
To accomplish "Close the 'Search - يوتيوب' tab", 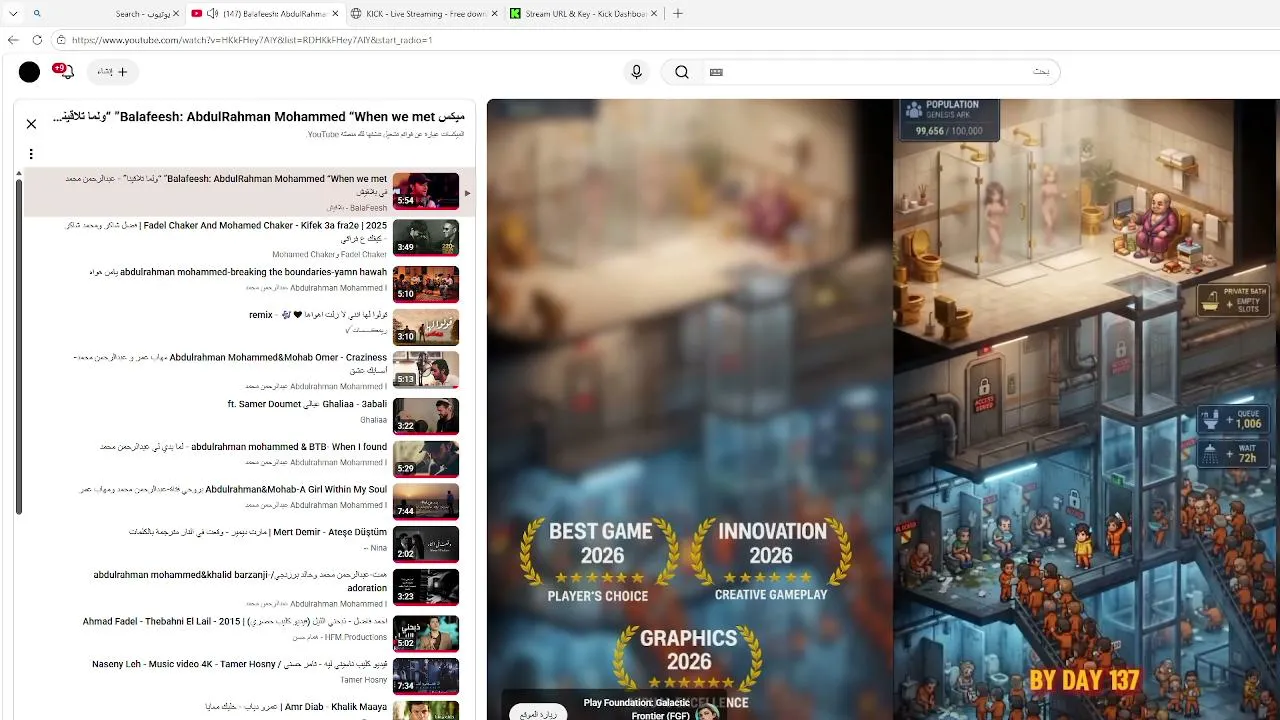I will (176, 14).
